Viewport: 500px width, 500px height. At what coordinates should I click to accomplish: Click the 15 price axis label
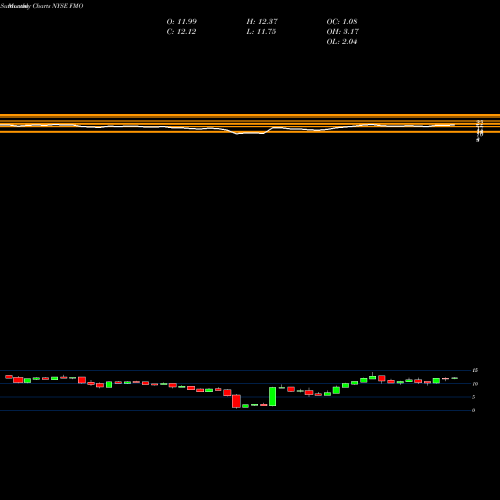pyautogui.click(x=475, y=370)
